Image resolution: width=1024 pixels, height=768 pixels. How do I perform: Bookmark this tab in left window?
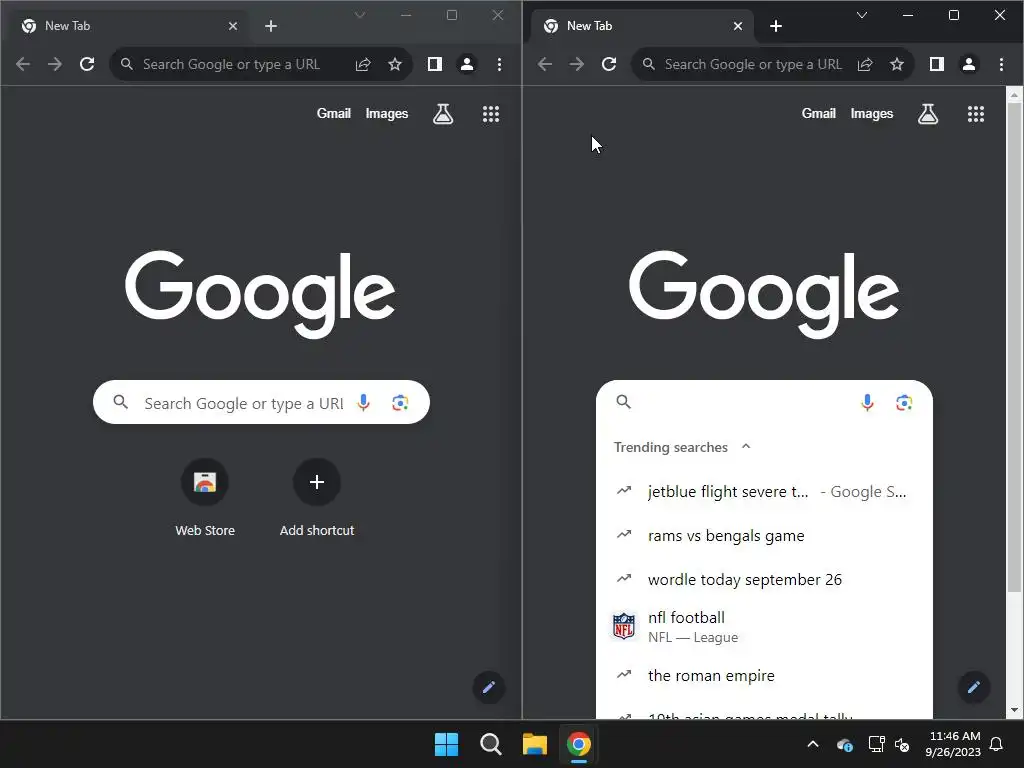click(x=395, y=64)
